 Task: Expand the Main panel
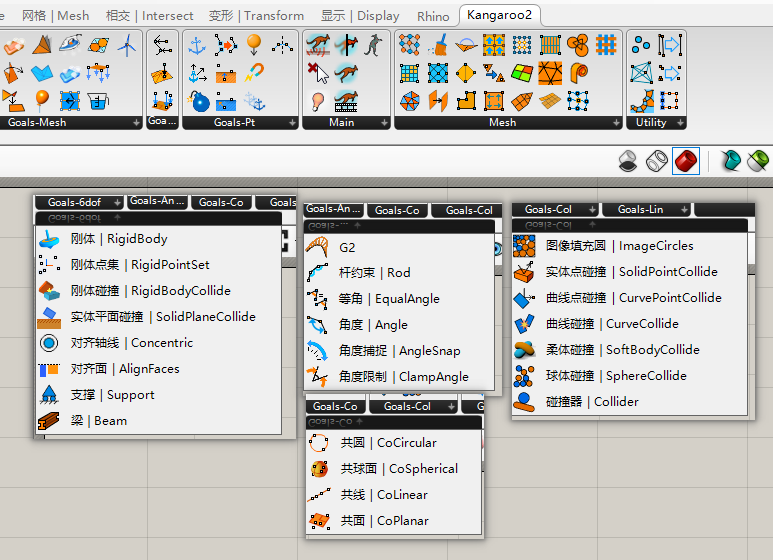384,123
